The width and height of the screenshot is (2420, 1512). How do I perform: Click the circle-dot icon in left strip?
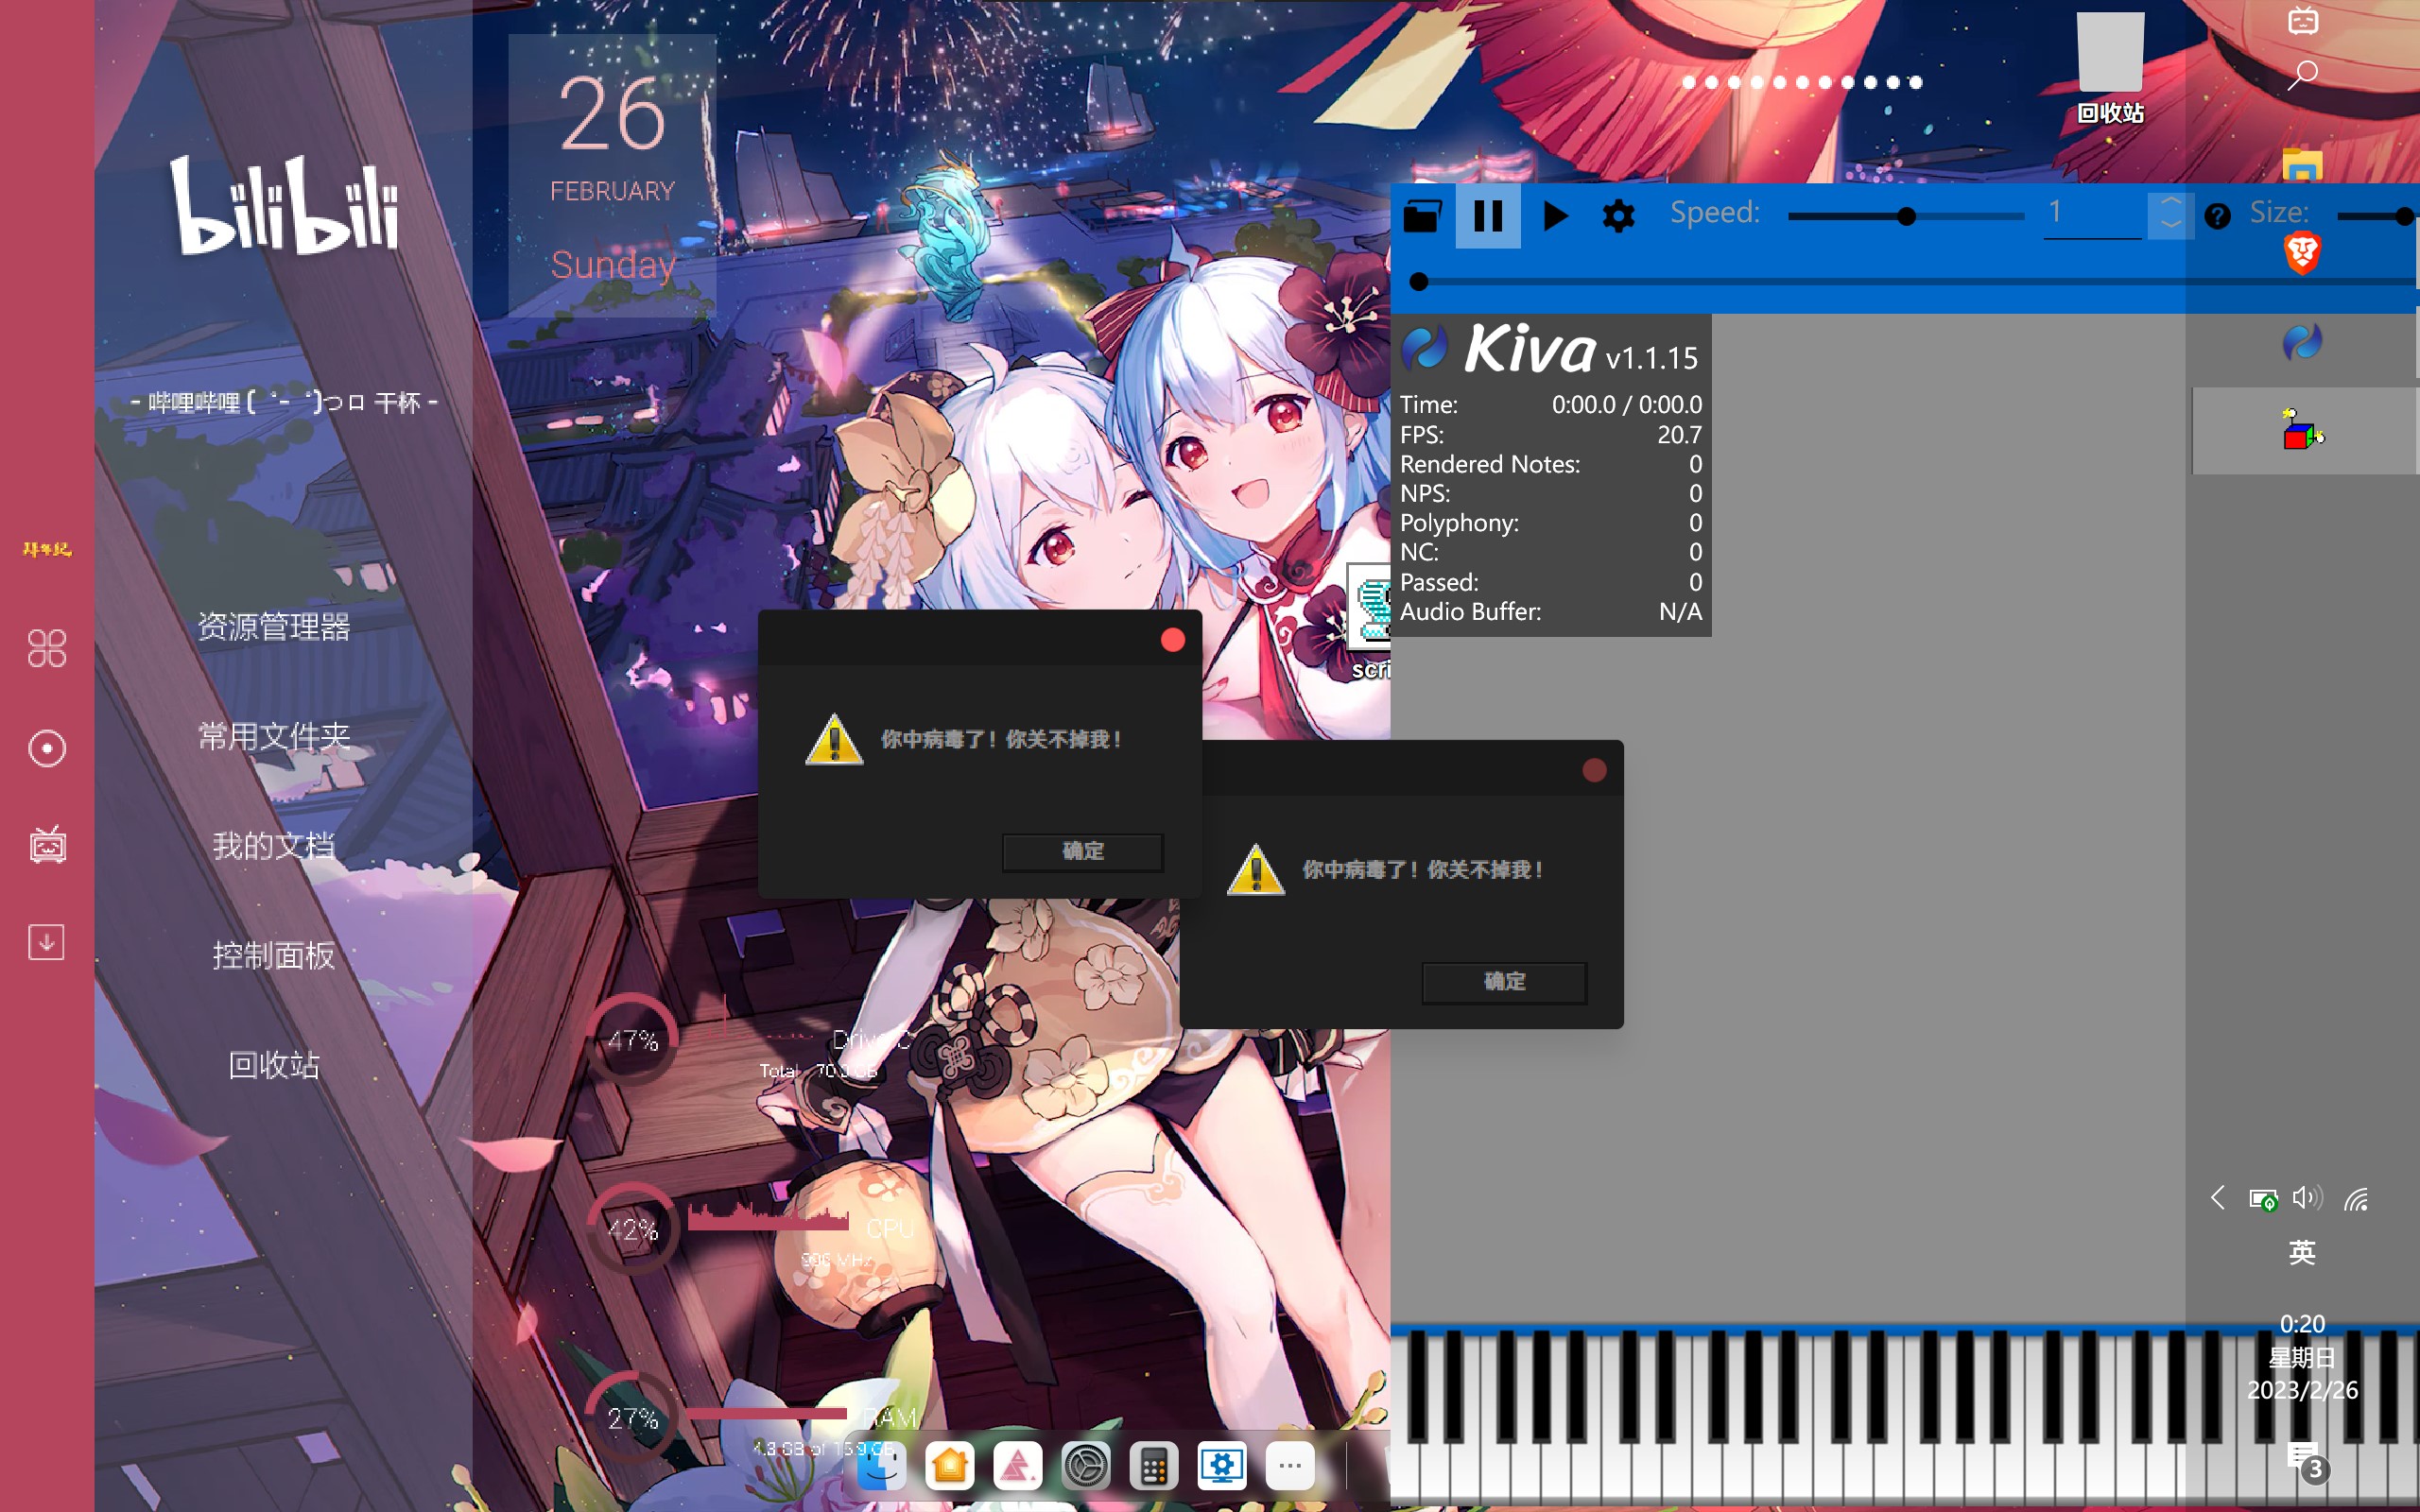click(x=47, y=748)
